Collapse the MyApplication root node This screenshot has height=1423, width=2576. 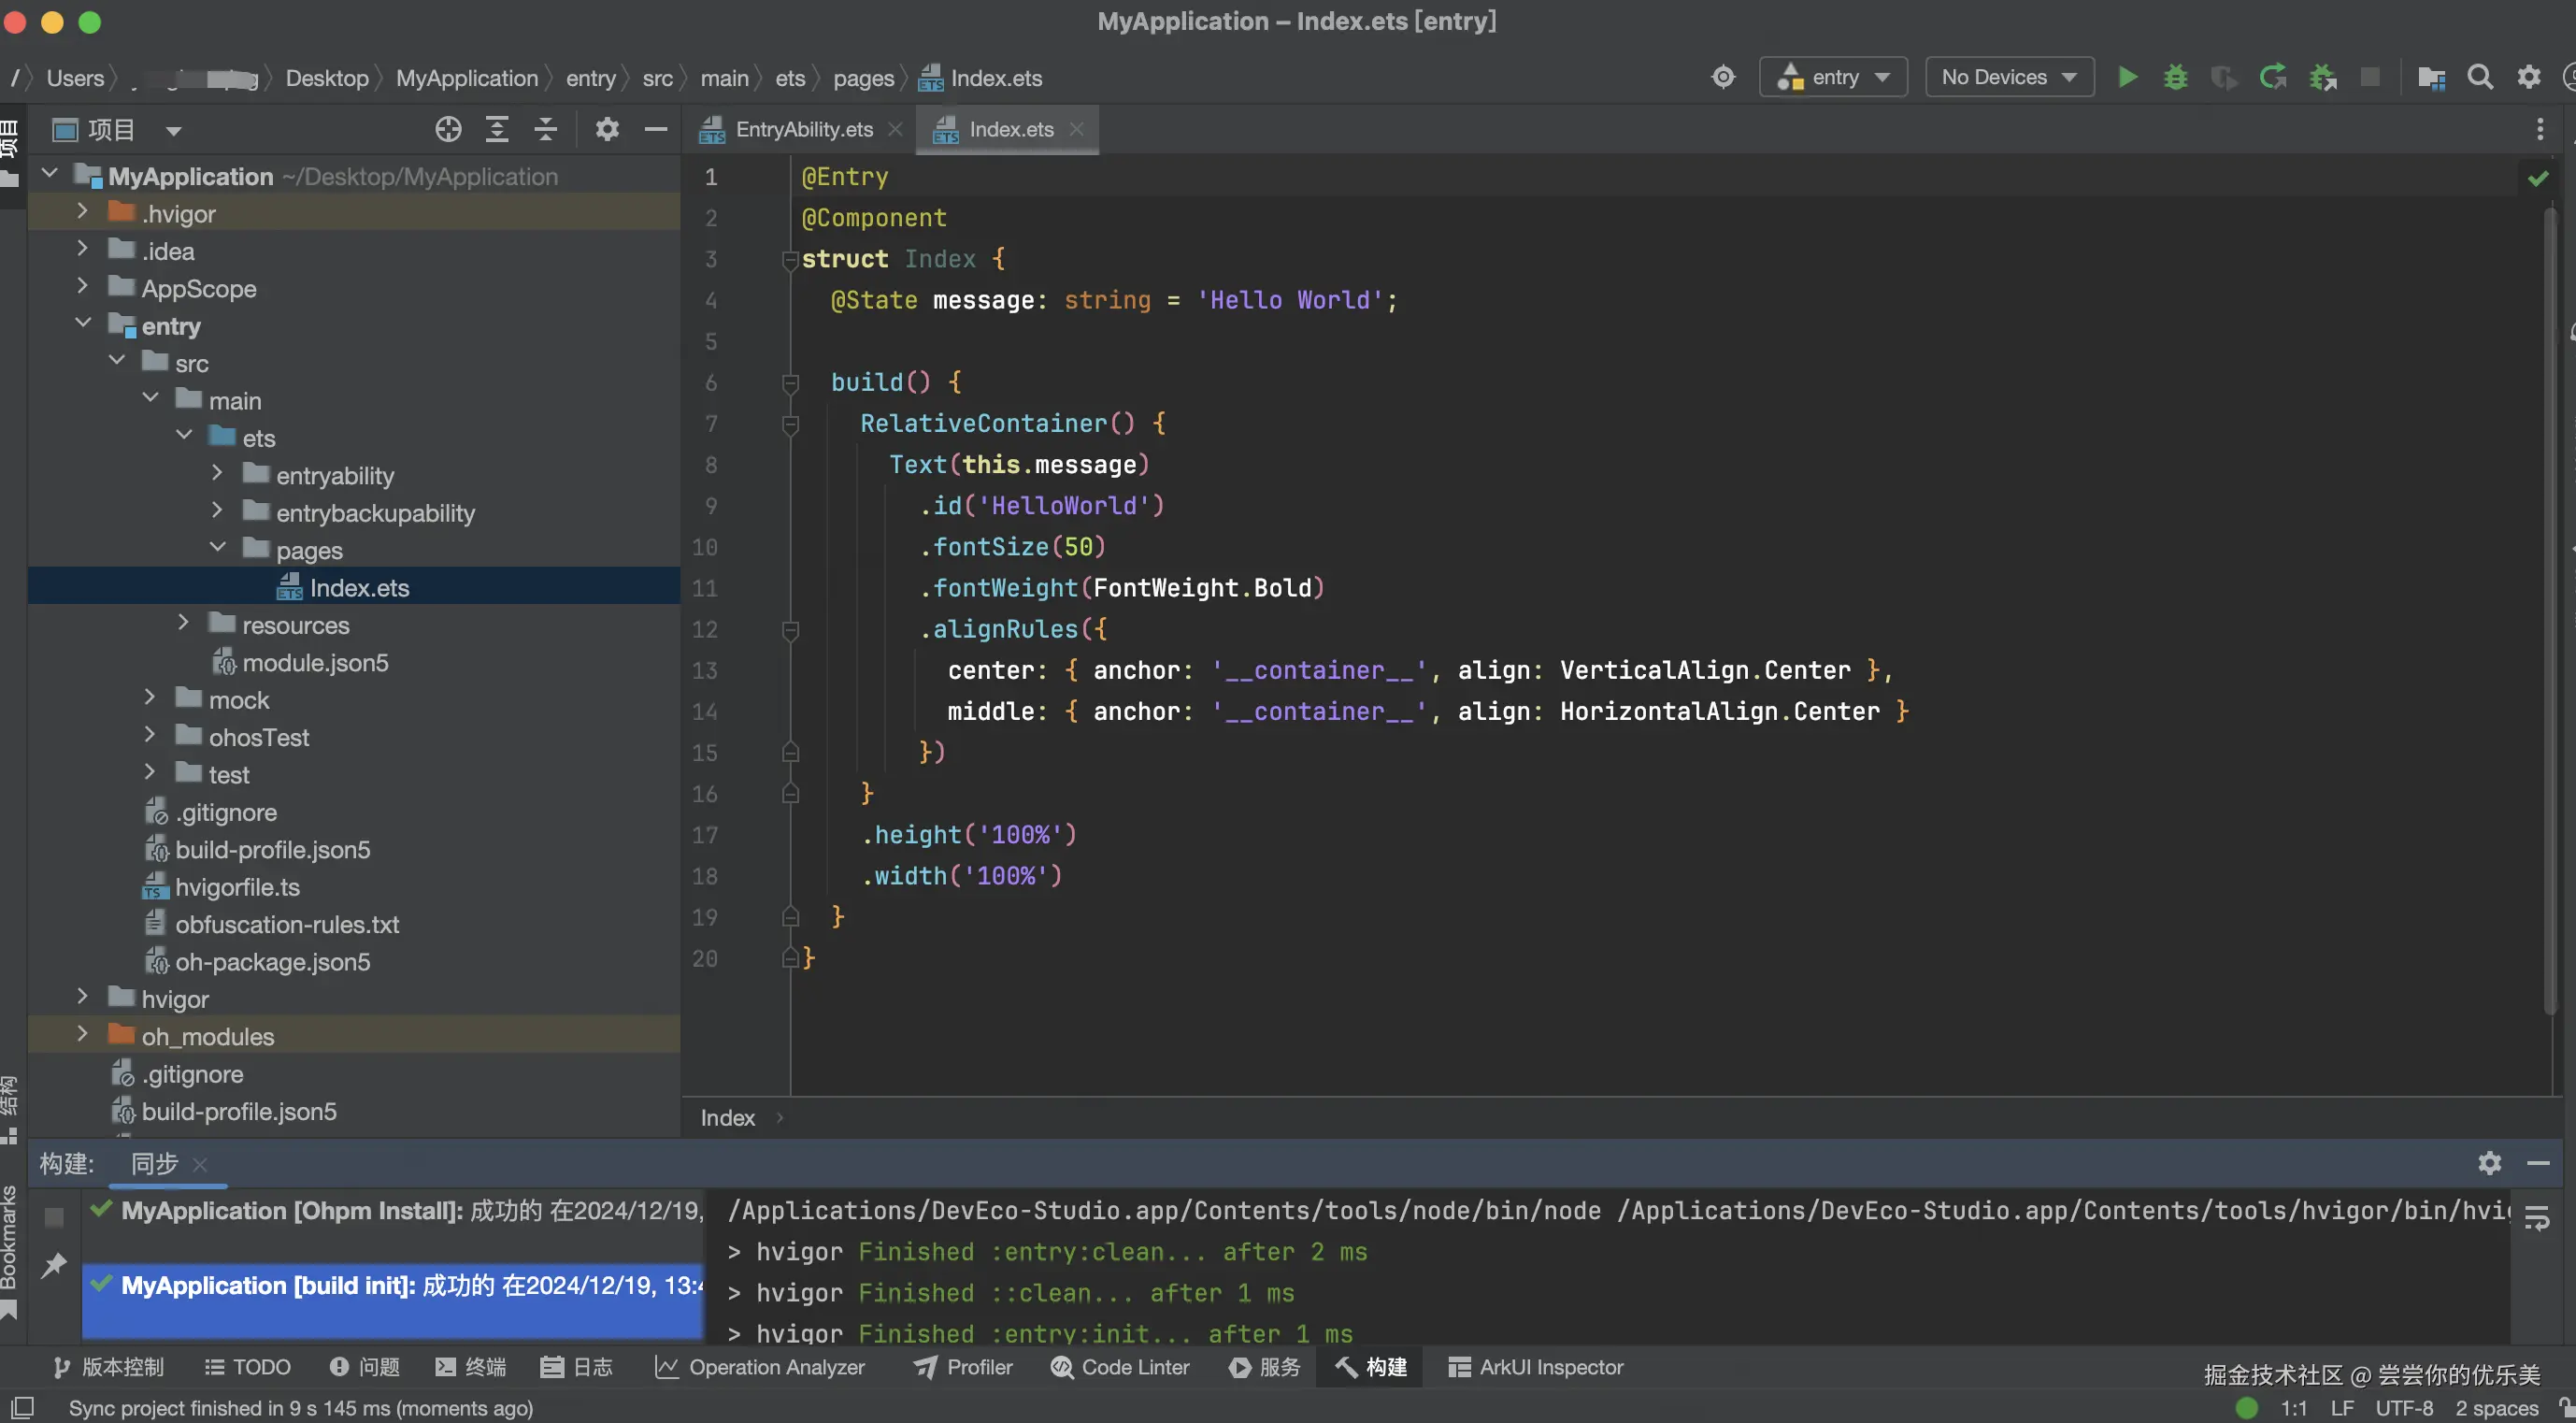tap(49, 174)
